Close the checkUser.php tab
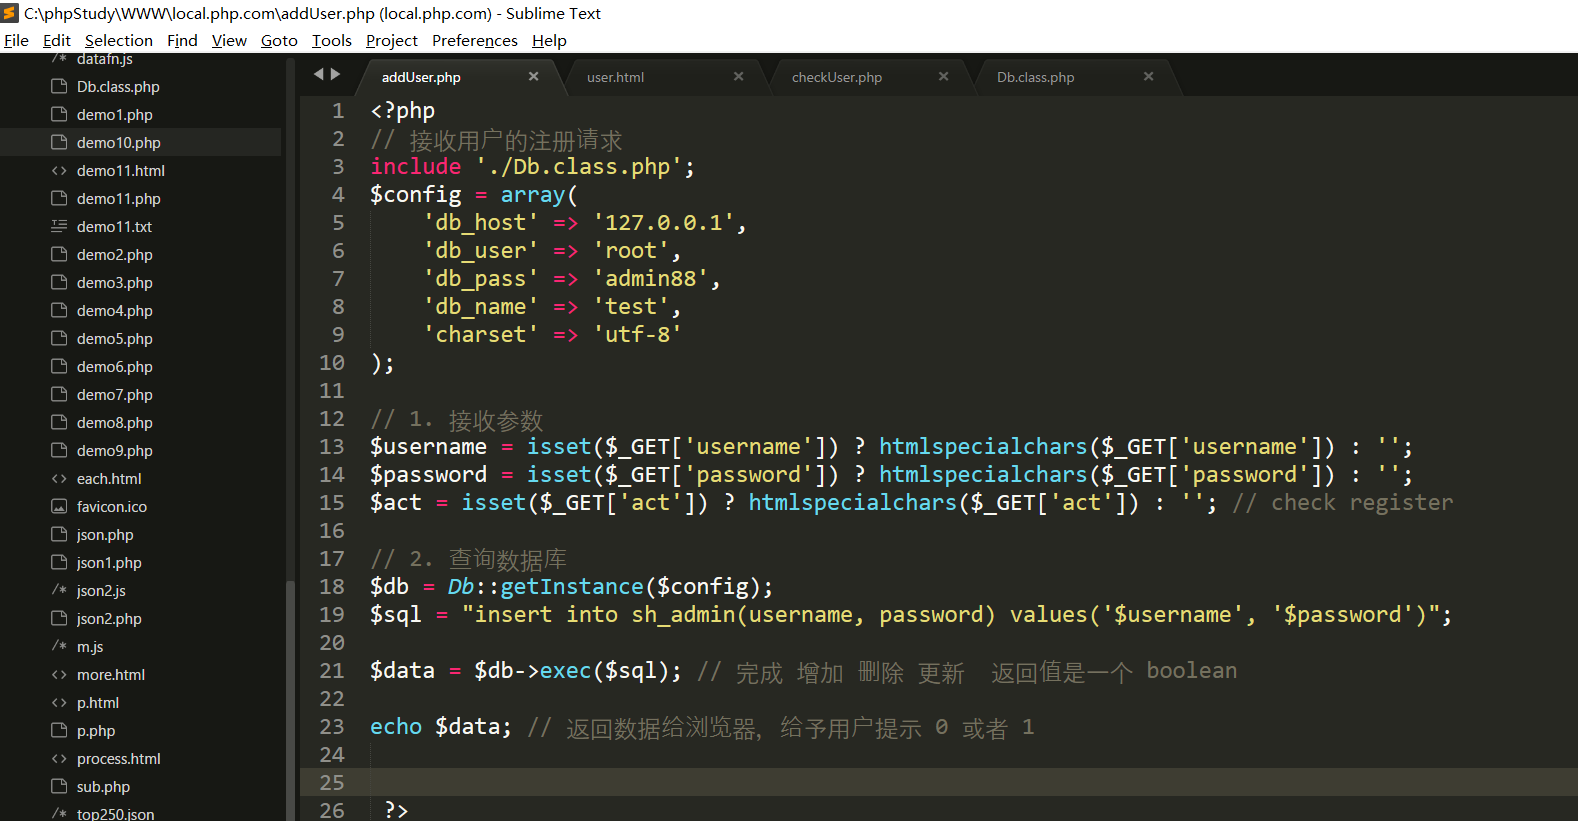 [943, 76]
